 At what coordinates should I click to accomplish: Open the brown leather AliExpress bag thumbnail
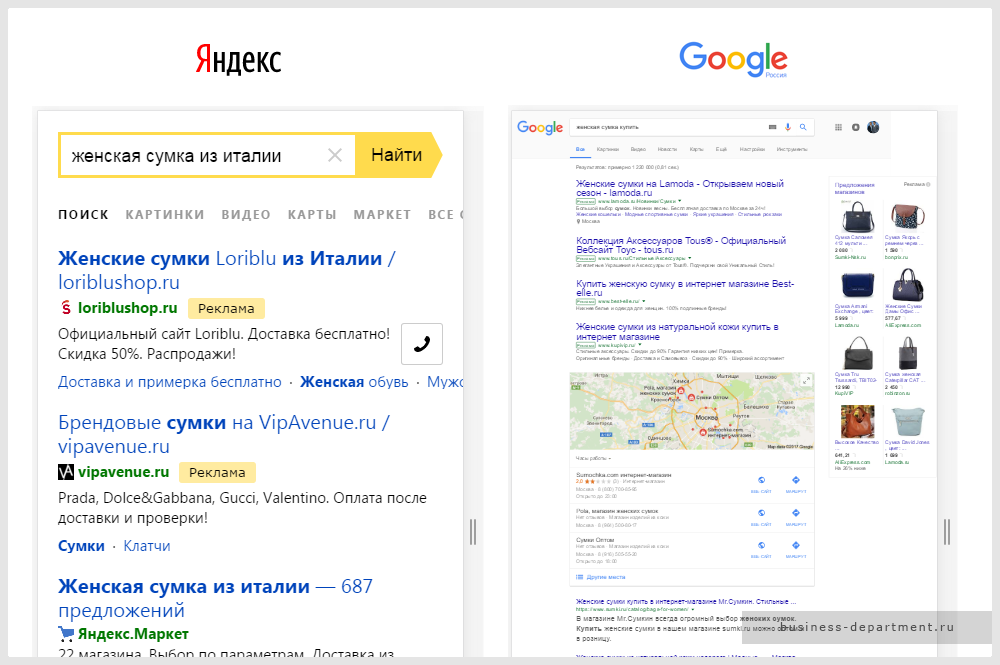858,421
